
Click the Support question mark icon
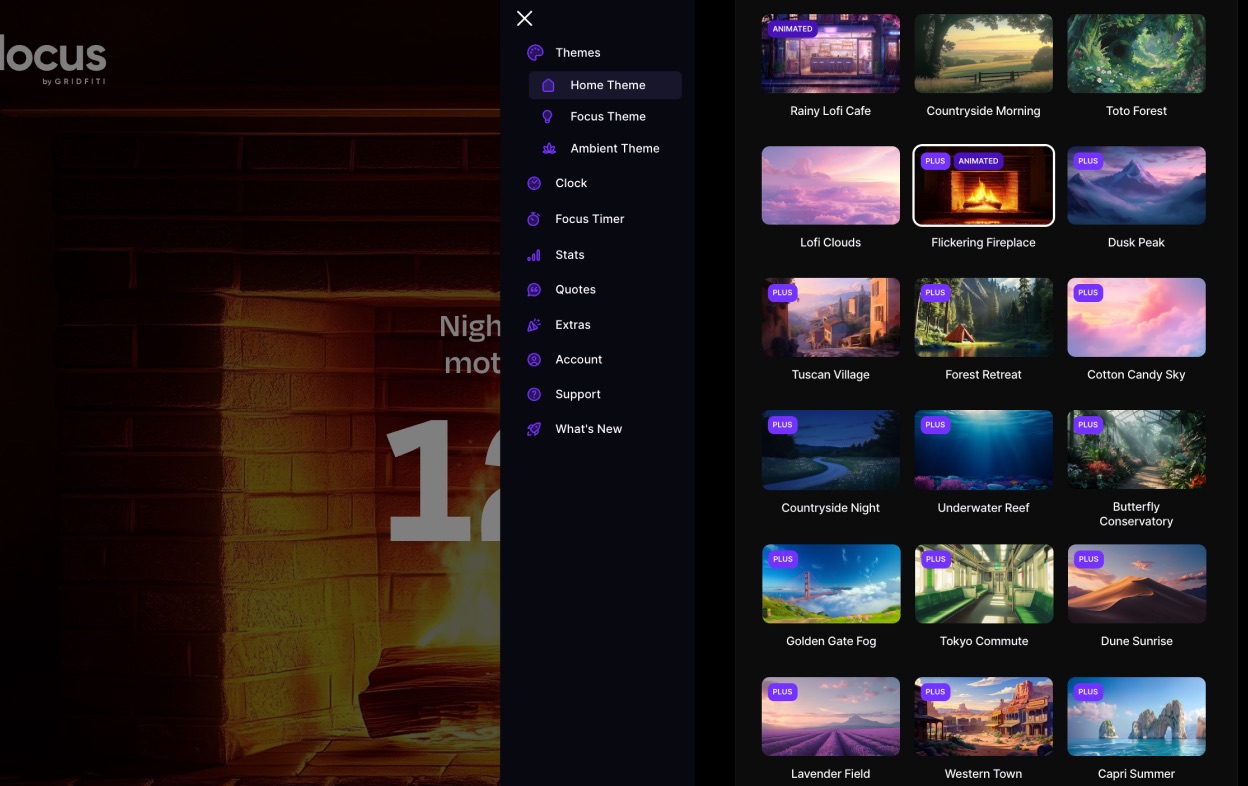point(534,395)
